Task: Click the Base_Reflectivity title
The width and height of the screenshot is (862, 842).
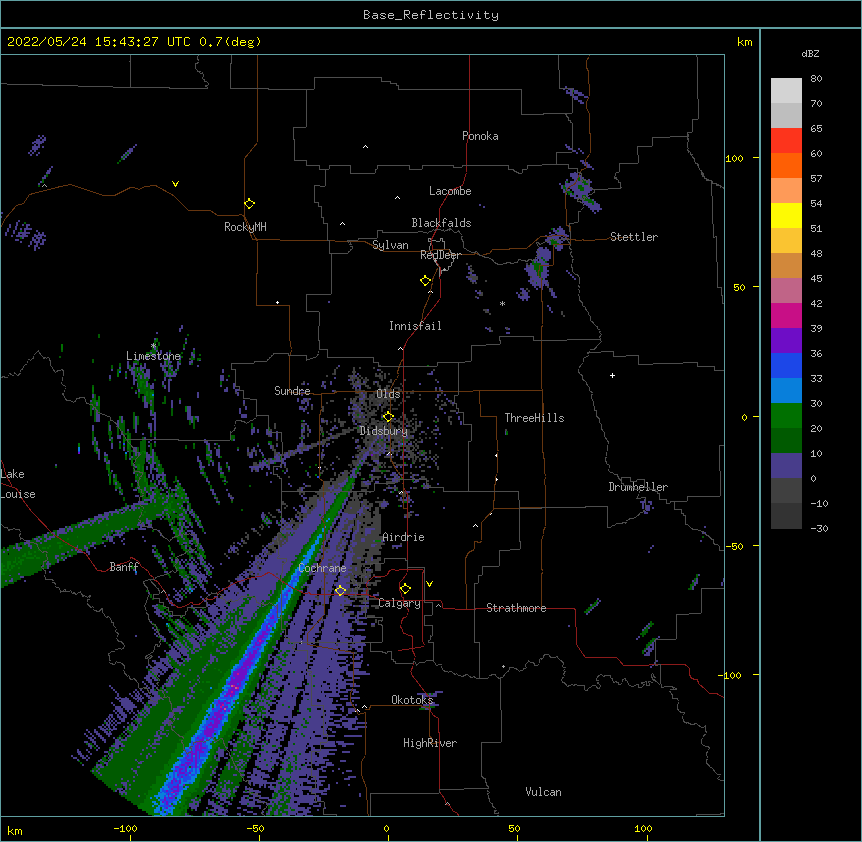Action: click(431, 15)
